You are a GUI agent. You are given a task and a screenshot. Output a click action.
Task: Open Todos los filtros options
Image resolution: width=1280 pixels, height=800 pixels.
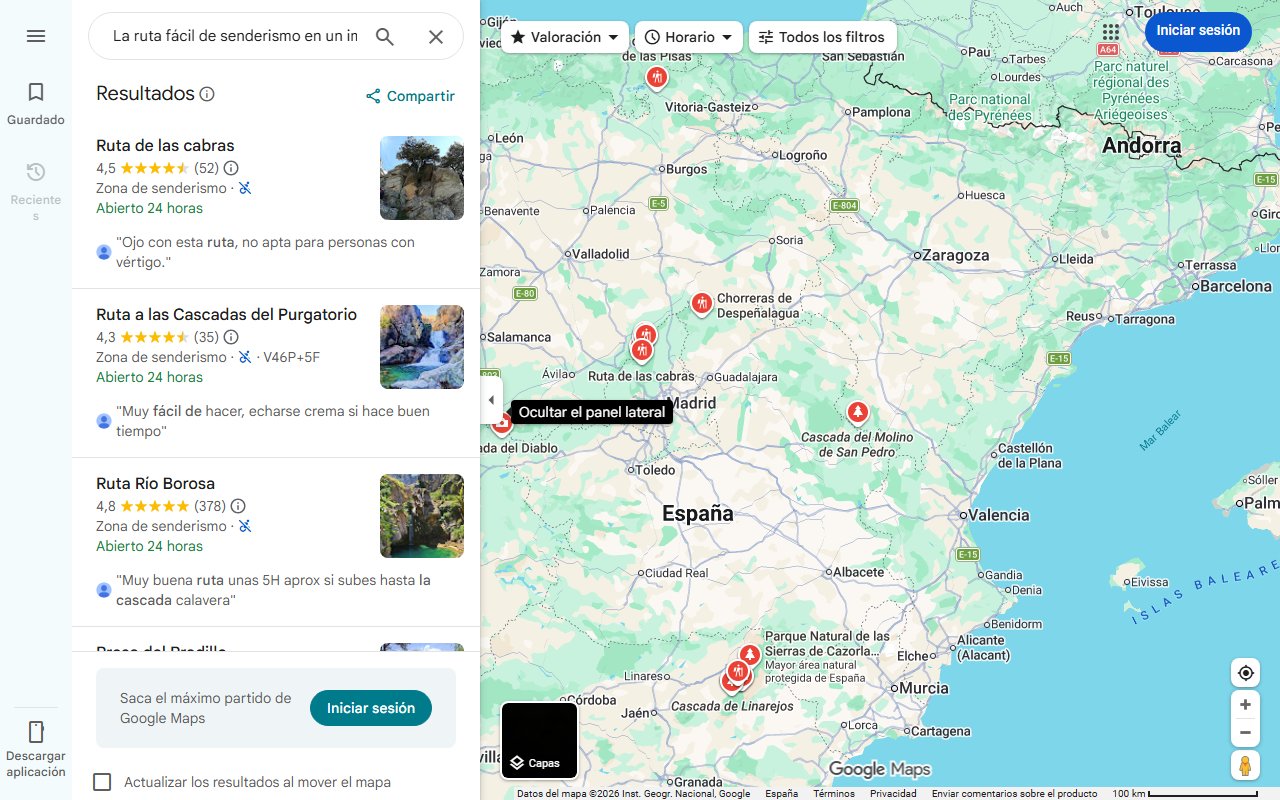822,36
